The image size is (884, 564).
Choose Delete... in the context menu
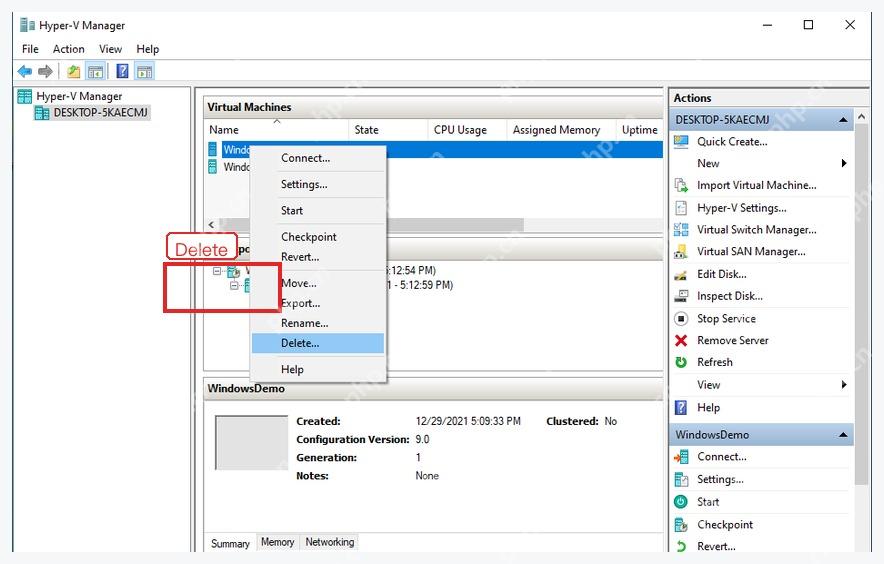318,343
